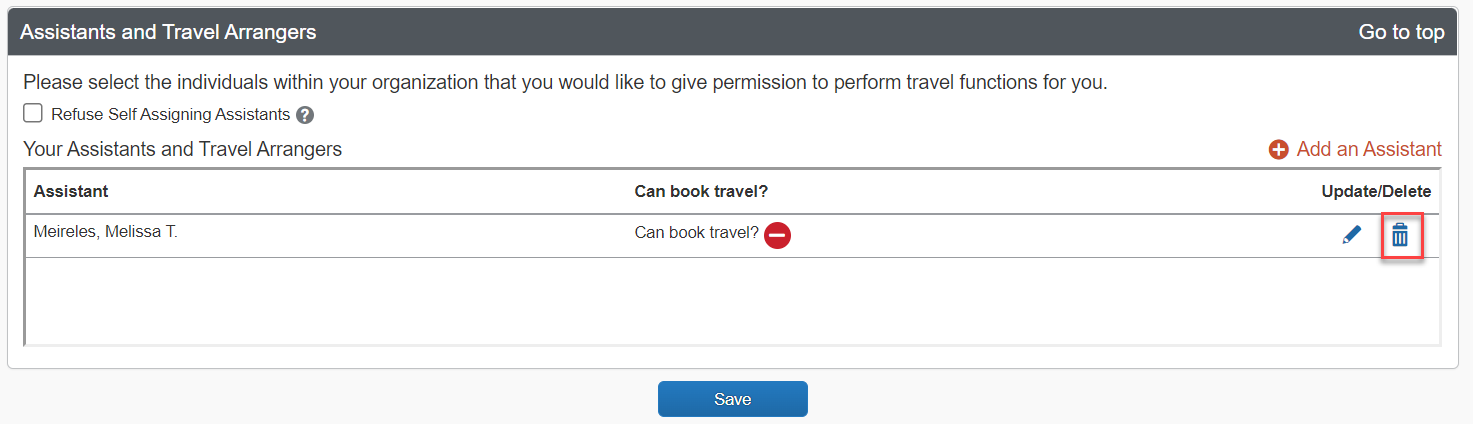Click the red minus icon for booking travel
The width and height of the screenshot is (1473, 424).
tap(778, 236)
